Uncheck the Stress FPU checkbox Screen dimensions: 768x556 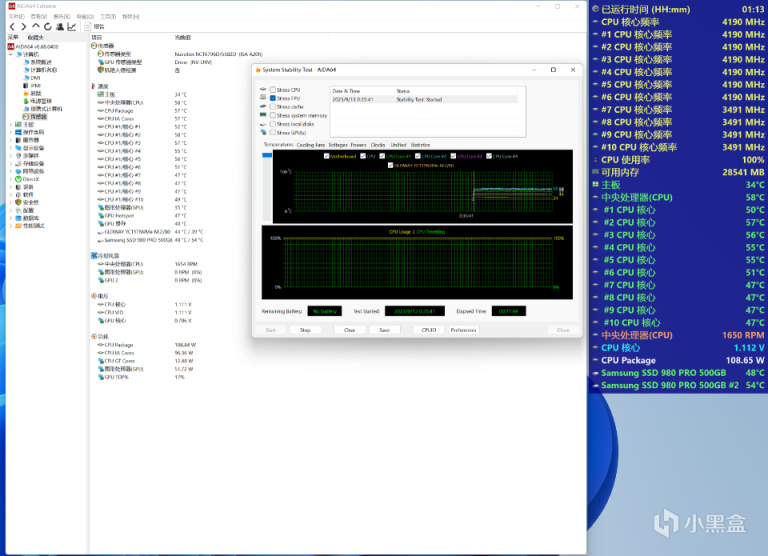click(273, 98)
